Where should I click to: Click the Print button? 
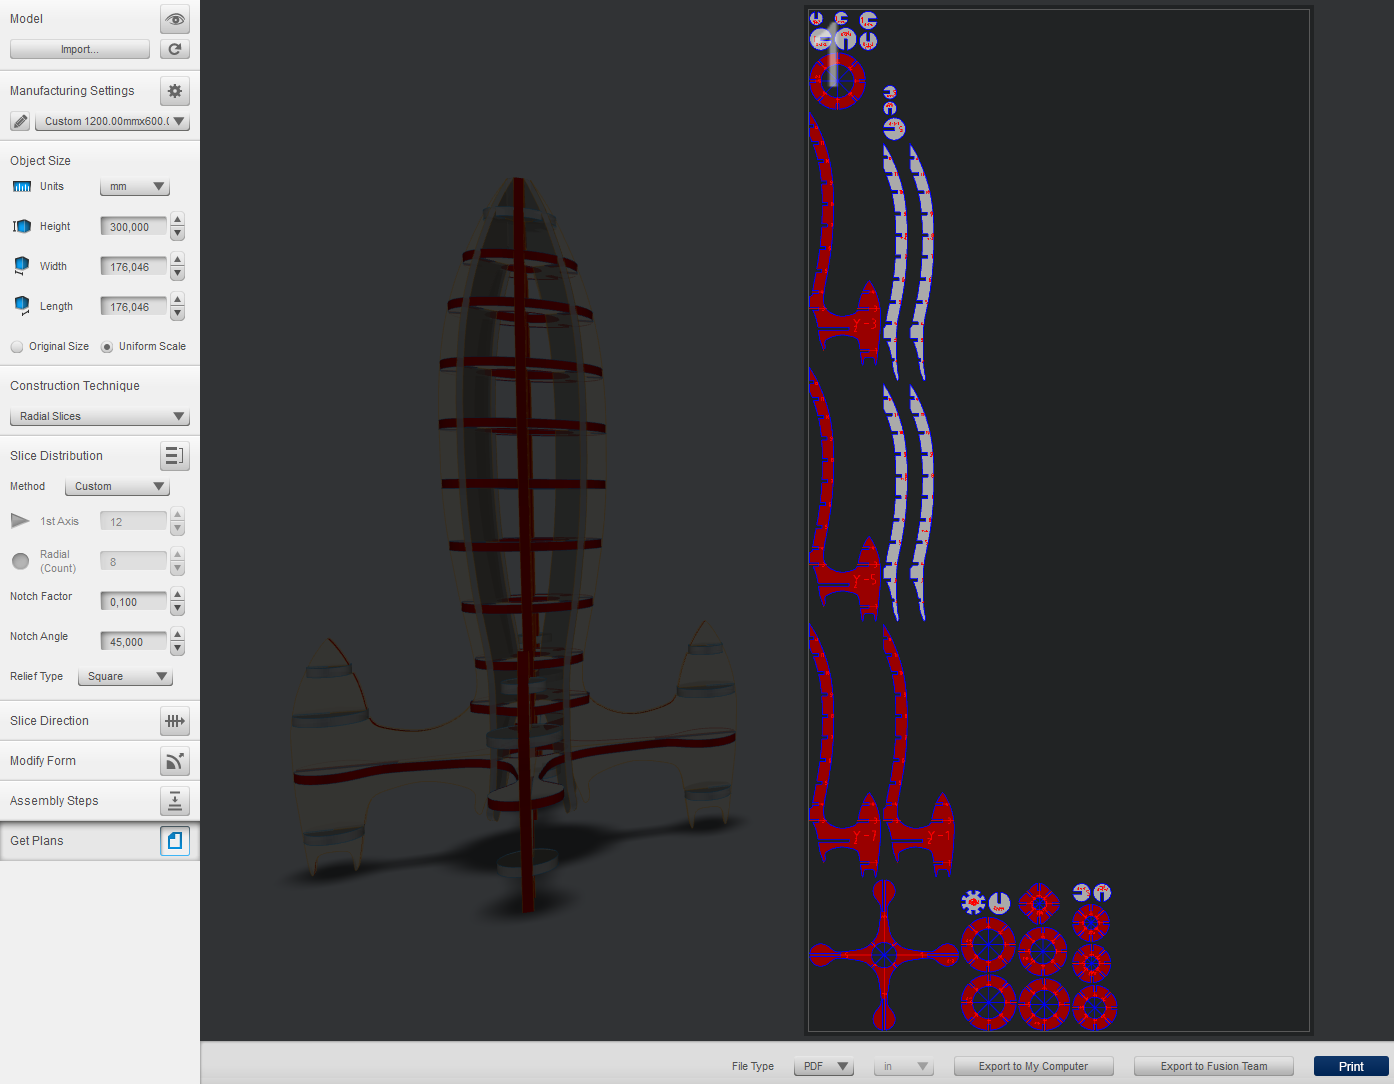click(1351, 1066)
